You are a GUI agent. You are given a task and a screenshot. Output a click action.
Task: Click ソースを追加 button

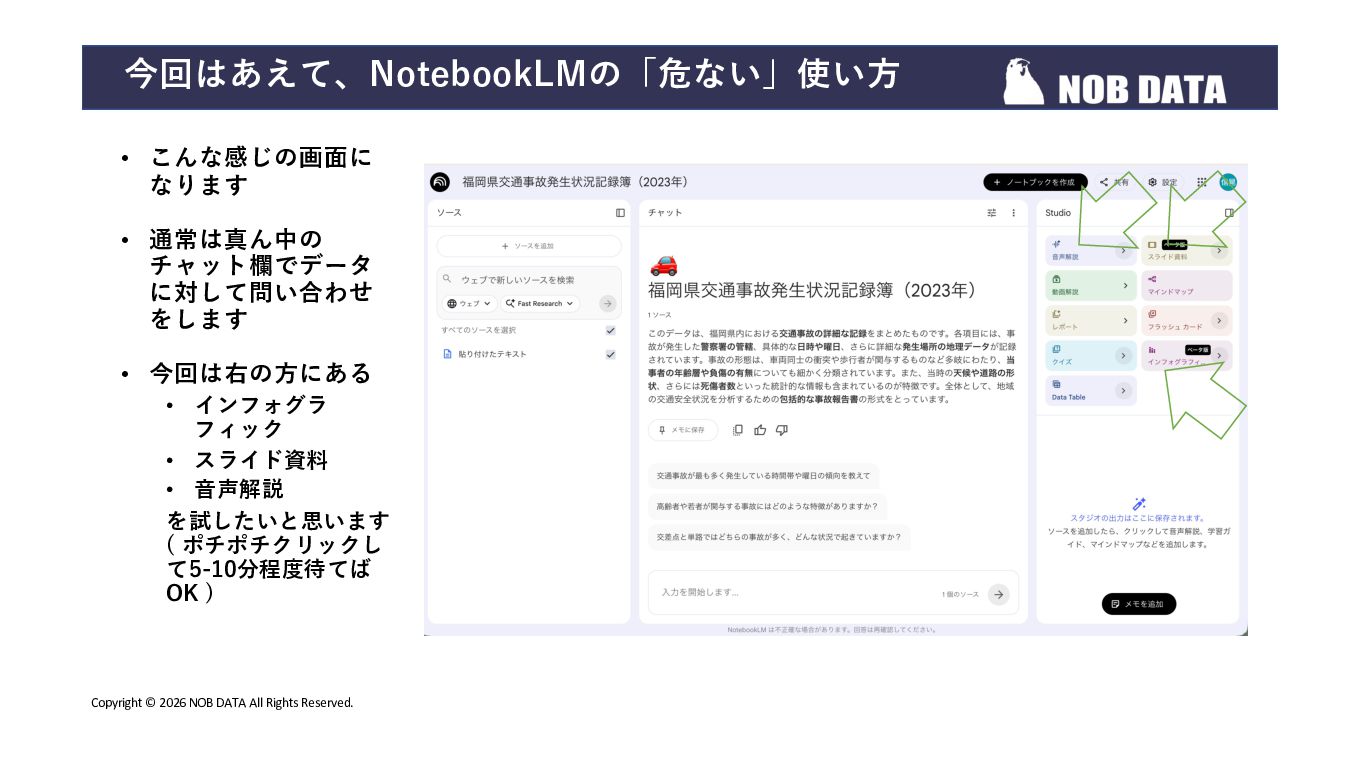tap(529, 246)
